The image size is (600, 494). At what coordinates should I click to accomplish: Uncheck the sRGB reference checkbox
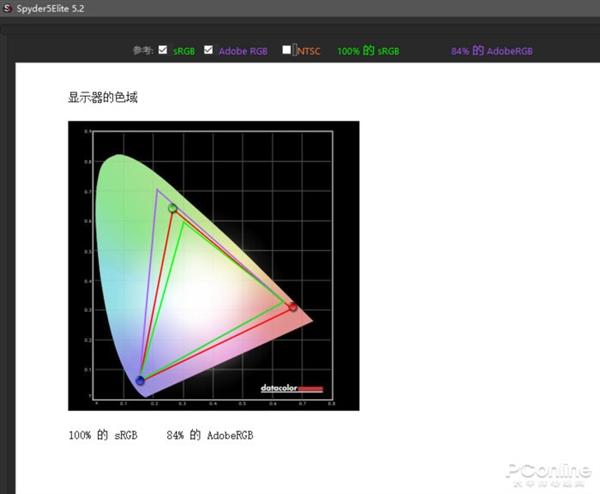[x=163, y=50]
